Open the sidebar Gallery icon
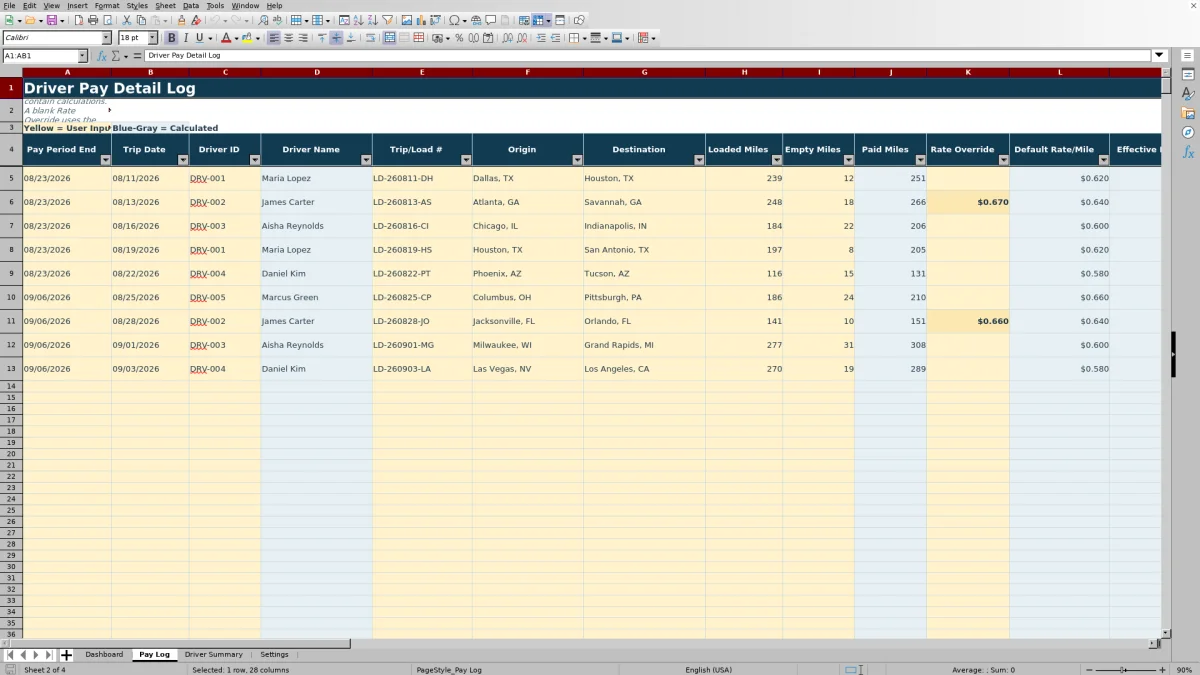Viewport: 1200px width, 675px height. [1188, 113]
